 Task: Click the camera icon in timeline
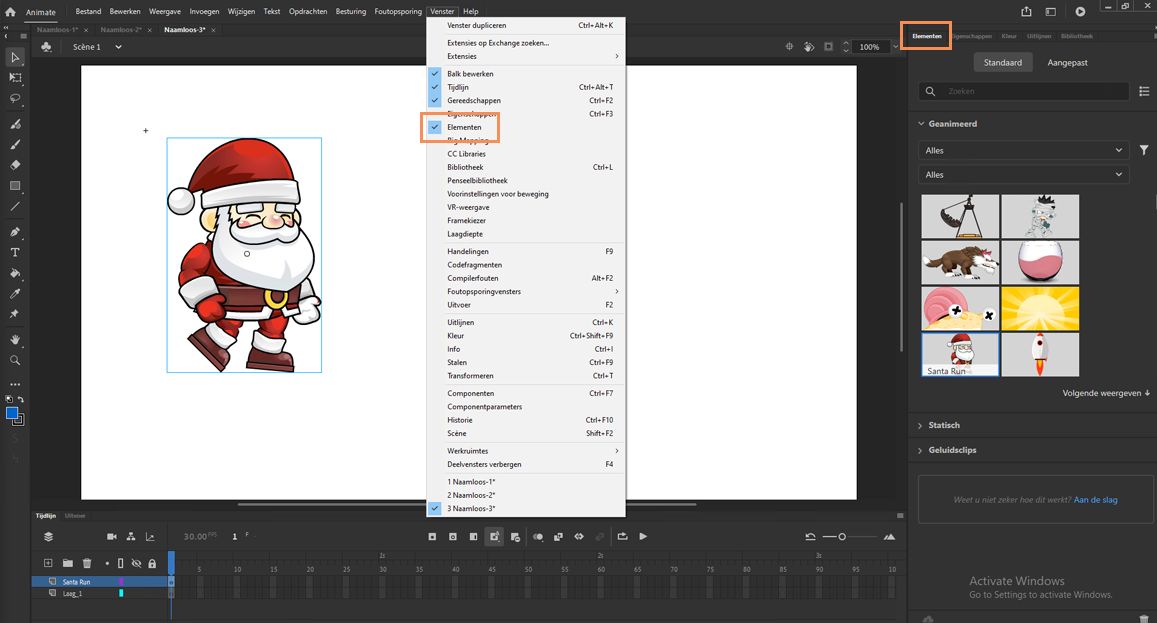pyautogui.click(x=111, y=537)
